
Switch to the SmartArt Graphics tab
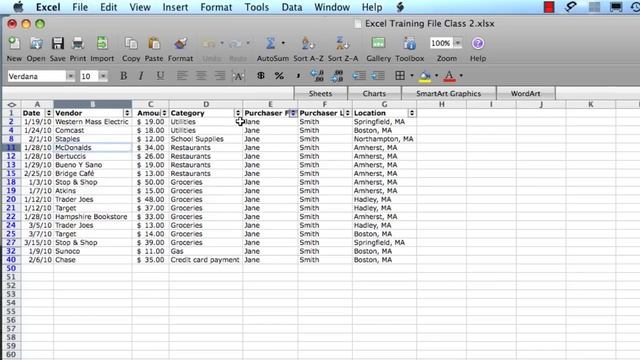point(449,93)
